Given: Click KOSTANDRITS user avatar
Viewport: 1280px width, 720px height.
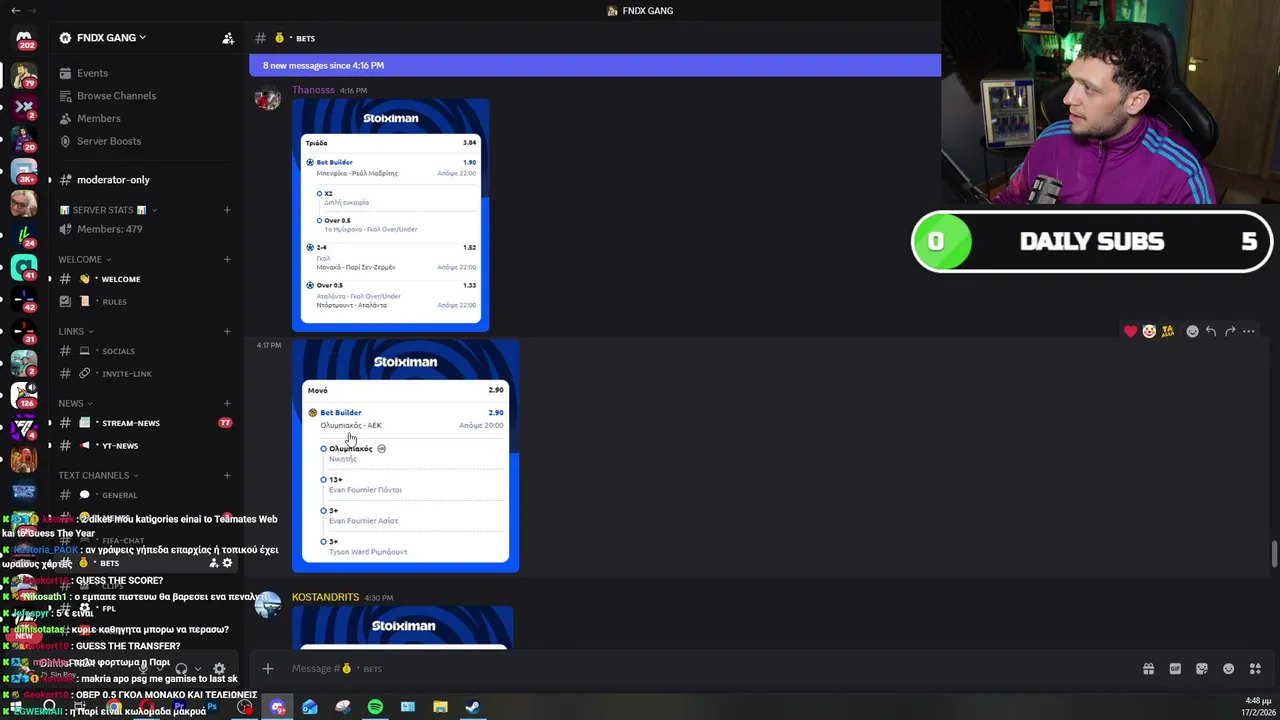Looking at the screenshot, I should coord(267,605).
